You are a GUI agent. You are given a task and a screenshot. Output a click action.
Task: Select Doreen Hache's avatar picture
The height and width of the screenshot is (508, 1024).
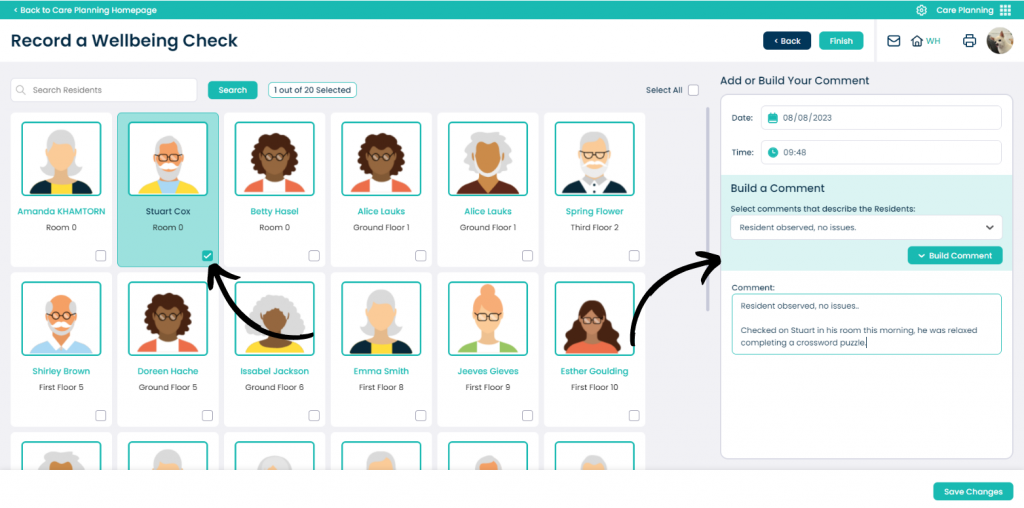click(x=168, y=319)
